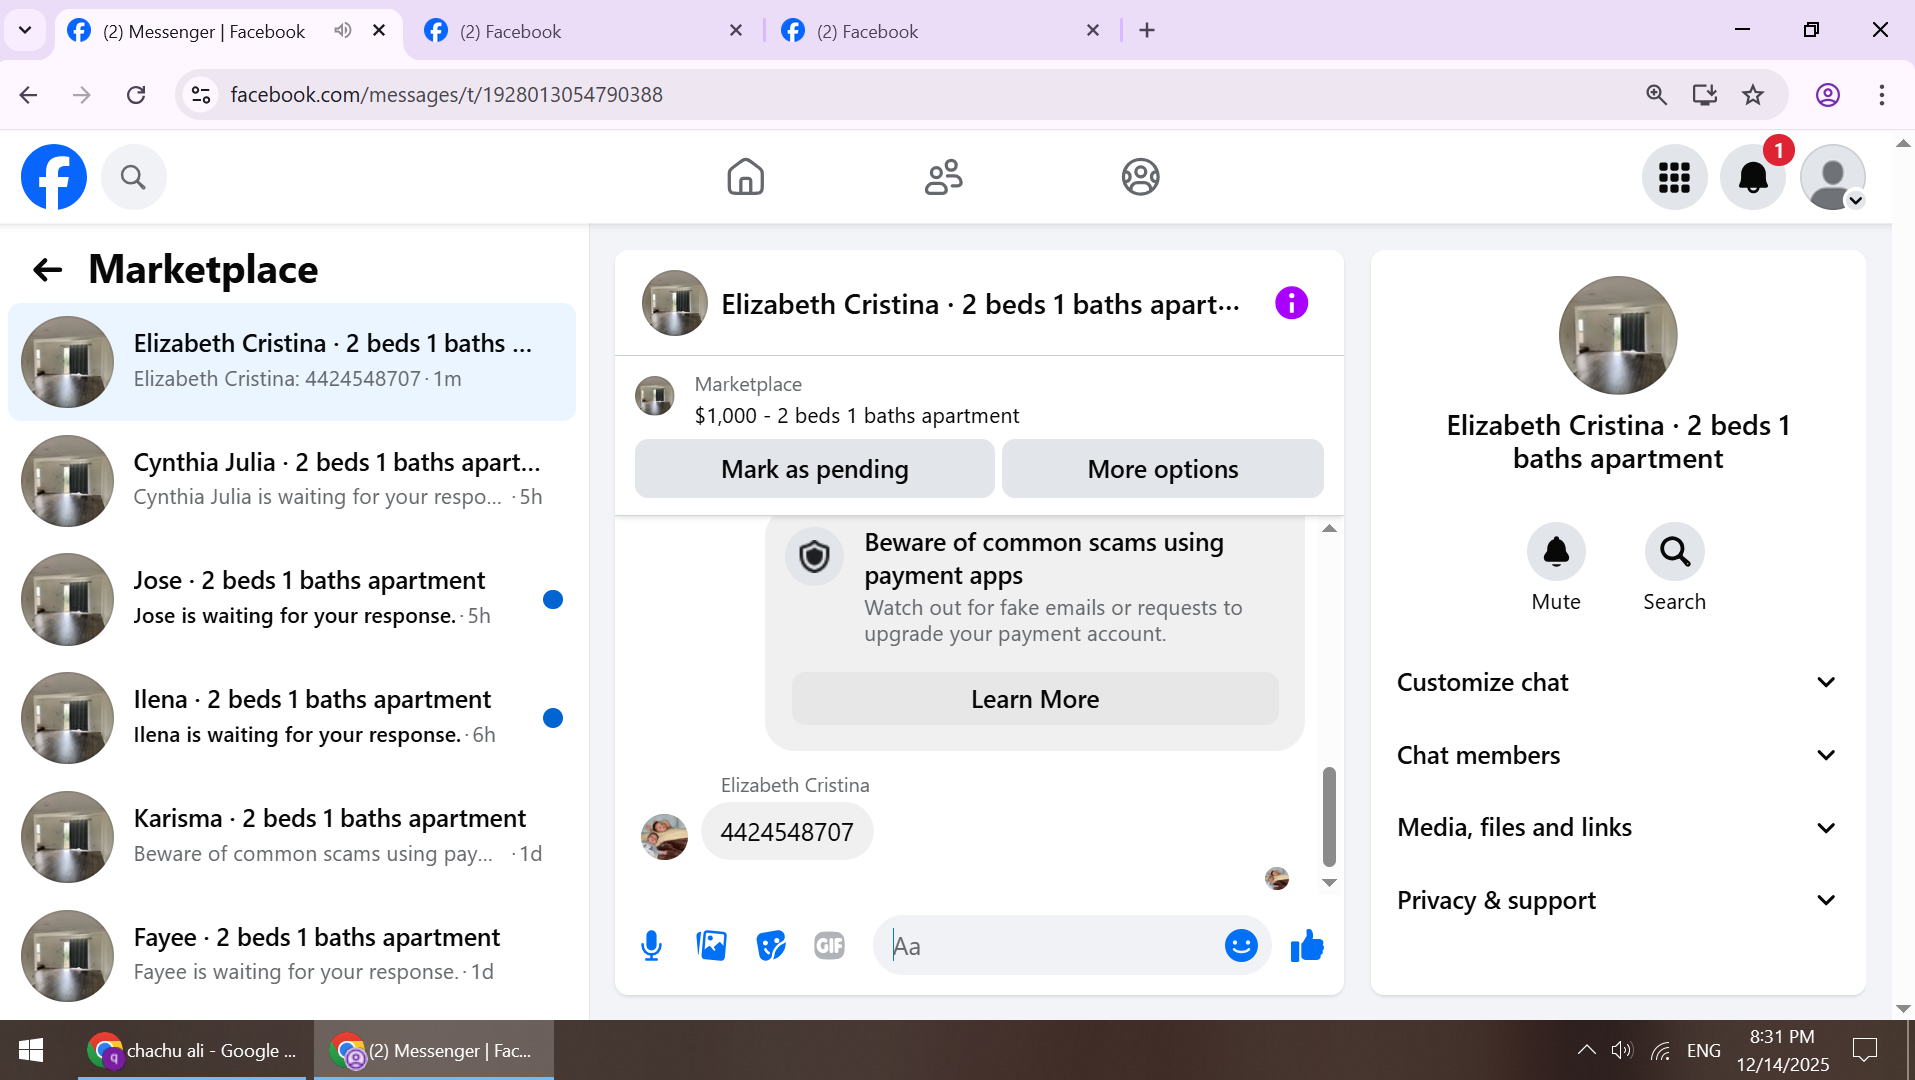Expand Customize chat section
Screen dimensions: 1915x1080
[1617, 682]
